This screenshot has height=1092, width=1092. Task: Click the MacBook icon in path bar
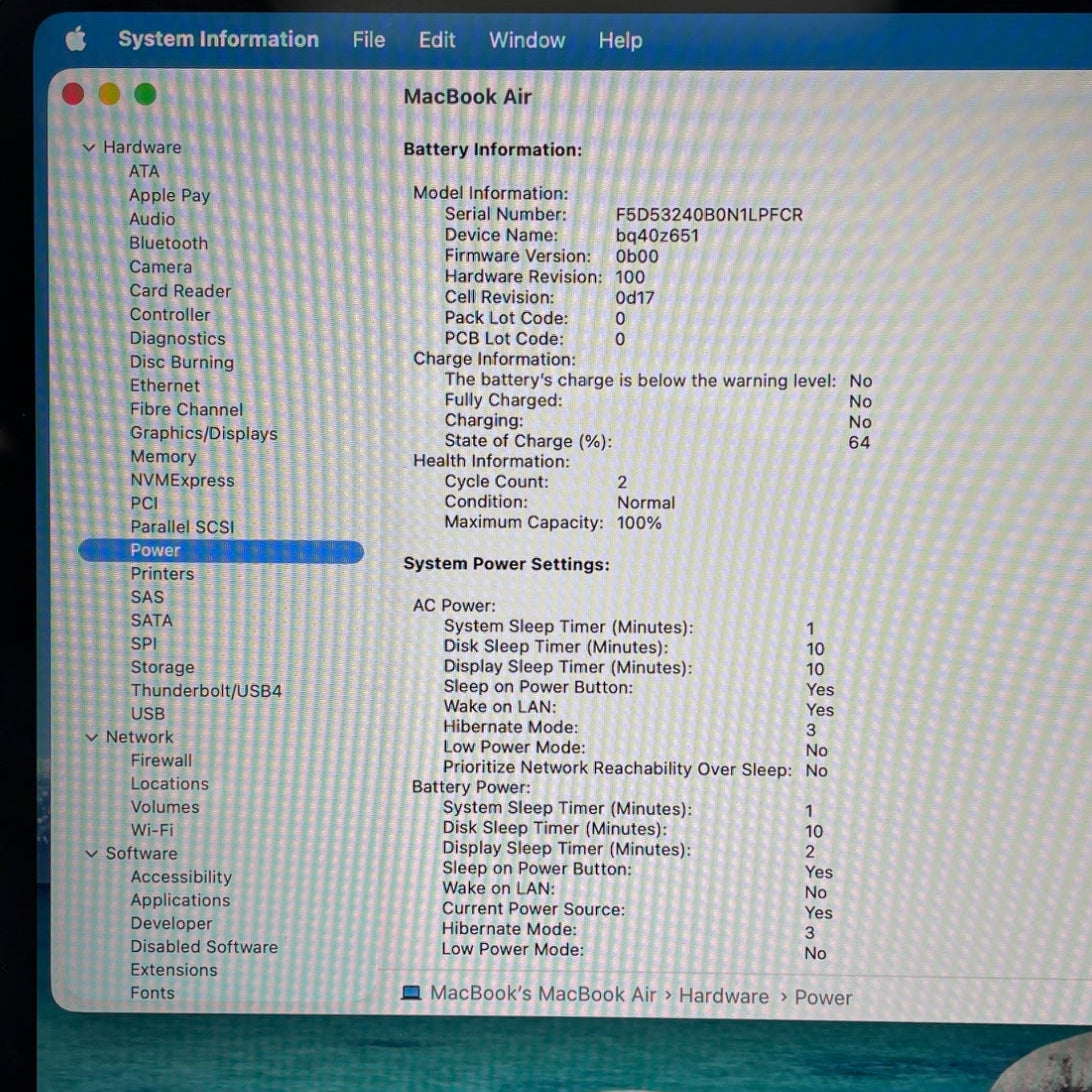(x=411, y=994)
